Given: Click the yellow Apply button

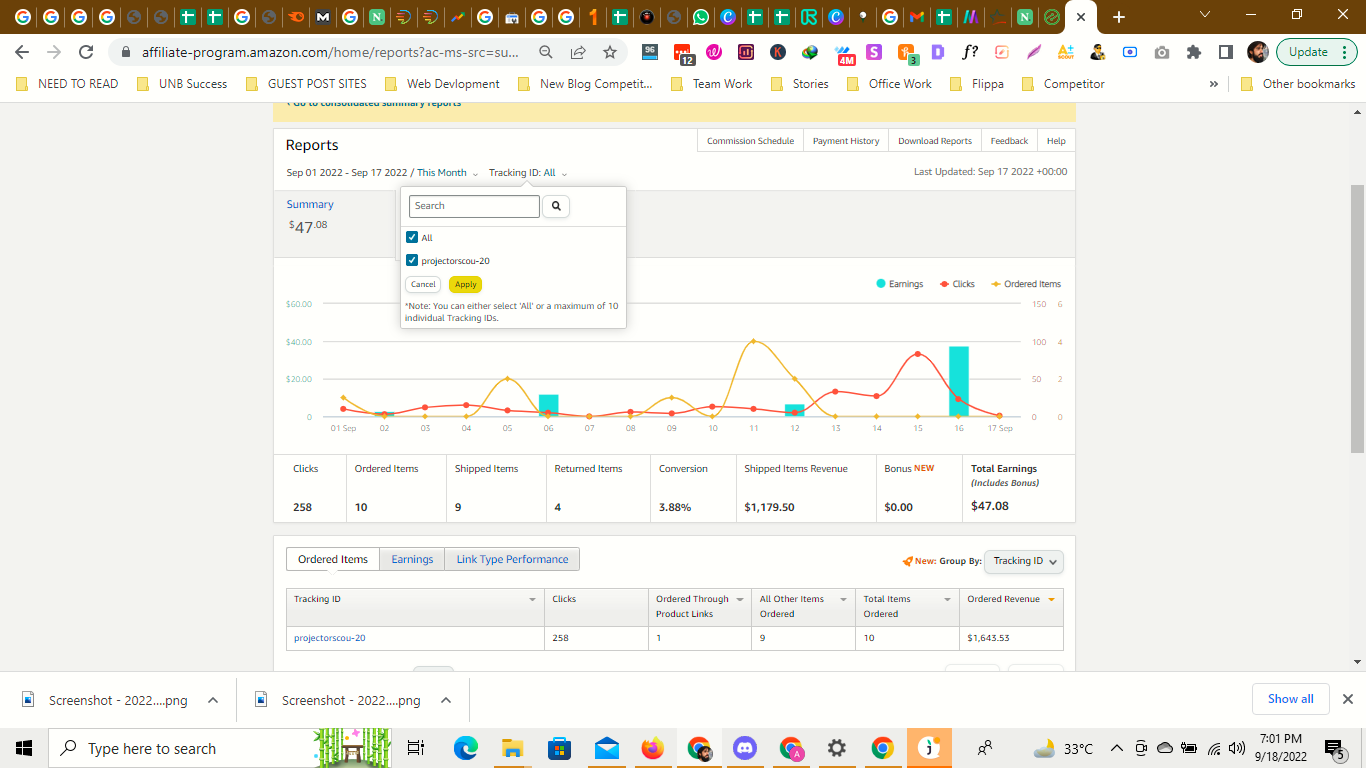Looking at the screenshot, I should click(466, 284).
